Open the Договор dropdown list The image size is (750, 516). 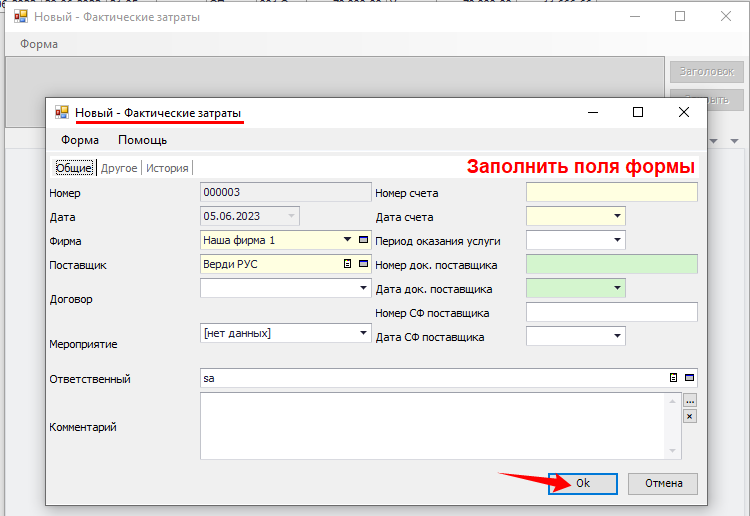click(x=363, y=288)
